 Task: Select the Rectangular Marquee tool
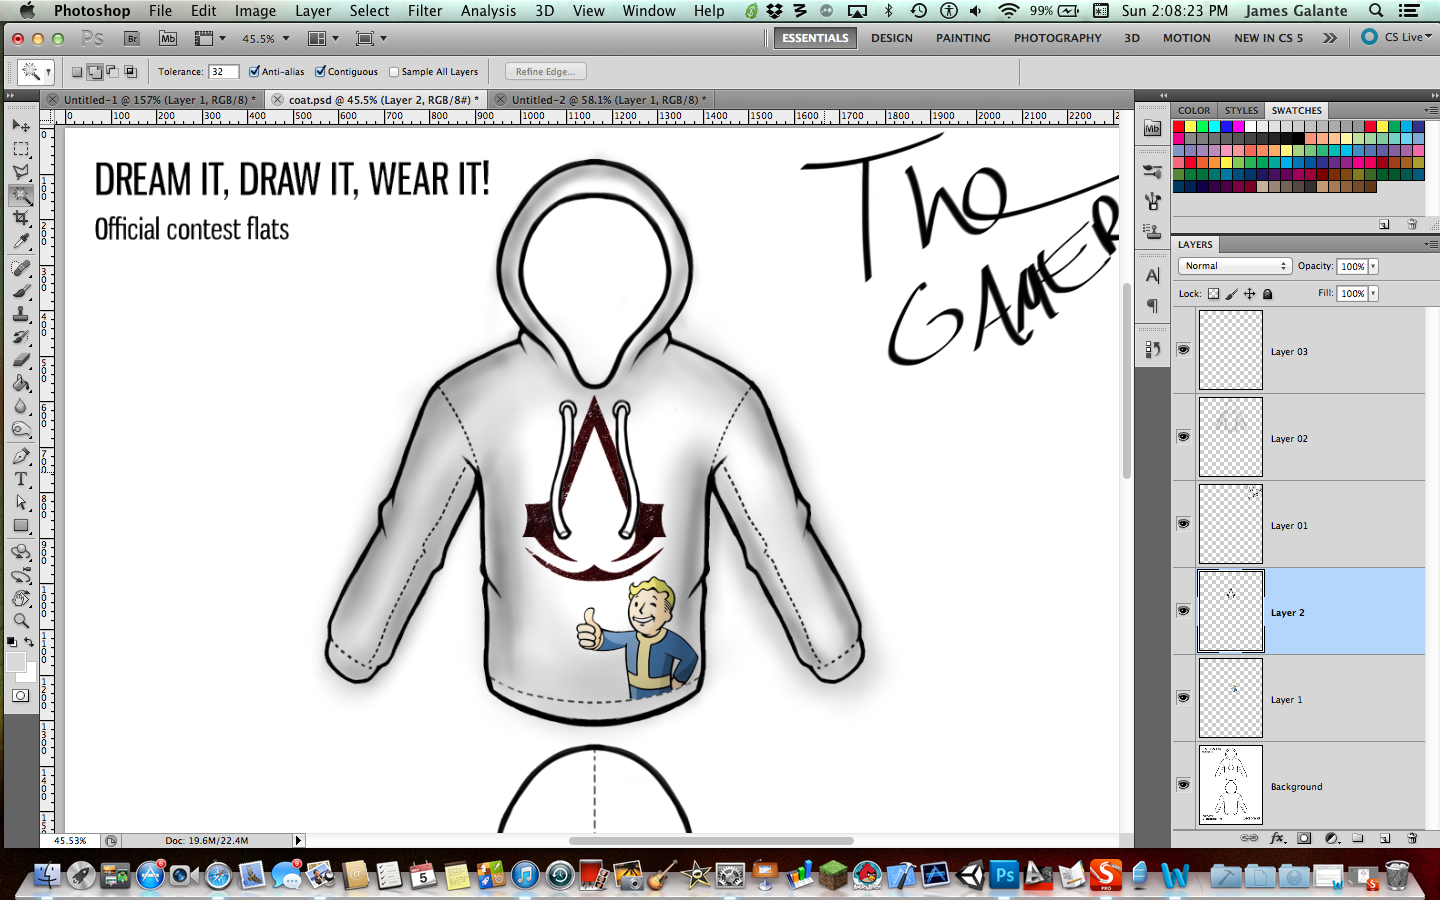coord(21,149)
